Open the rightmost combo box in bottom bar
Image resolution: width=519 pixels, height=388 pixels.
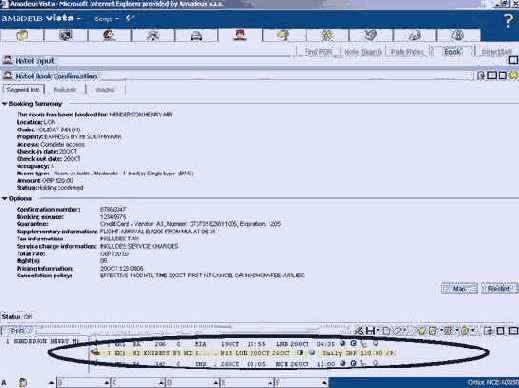point(301,383)
